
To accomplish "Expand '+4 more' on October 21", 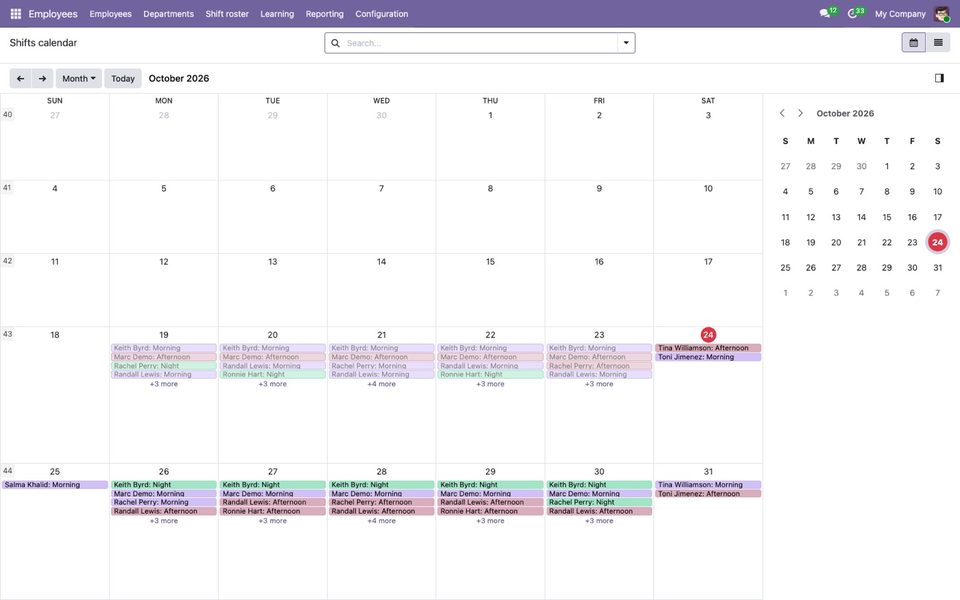I will tap(381, 384).
